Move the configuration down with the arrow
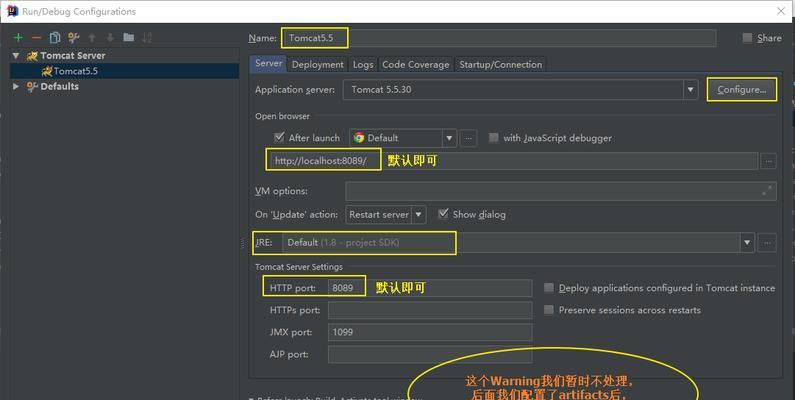Viewport: 795px width, 400px height. point(110,38)
